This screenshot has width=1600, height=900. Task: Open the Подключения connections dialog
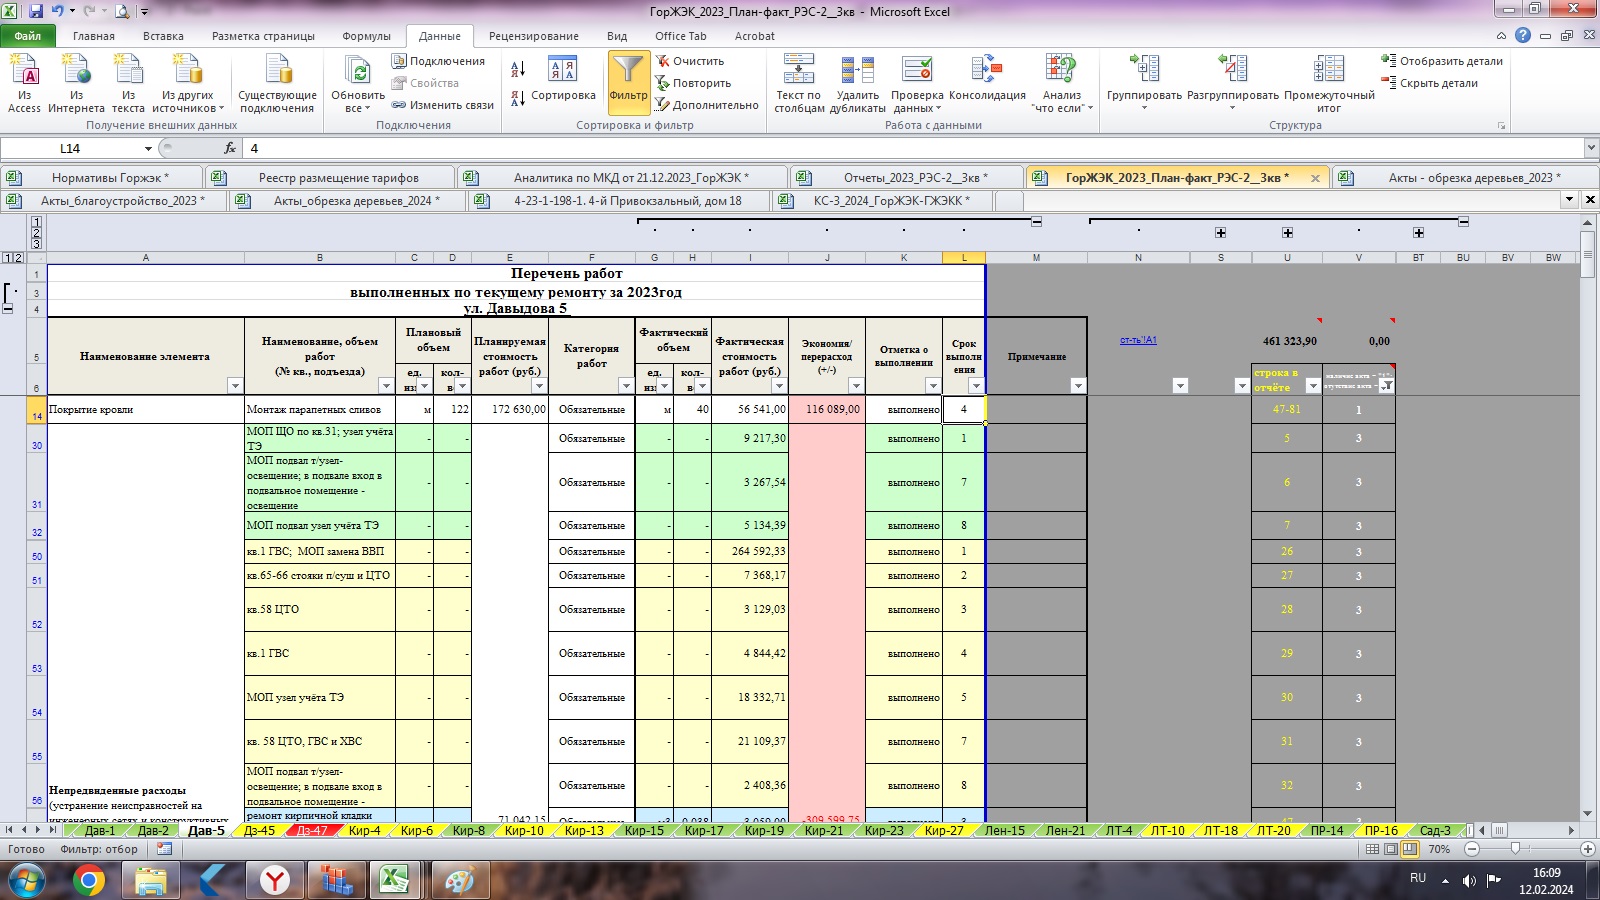point(438,61)
